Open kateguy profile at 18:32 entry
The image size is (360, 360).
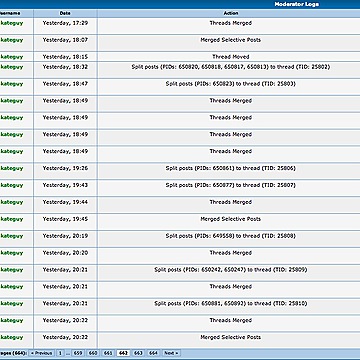pyautogui.click(x=12, y=67)
